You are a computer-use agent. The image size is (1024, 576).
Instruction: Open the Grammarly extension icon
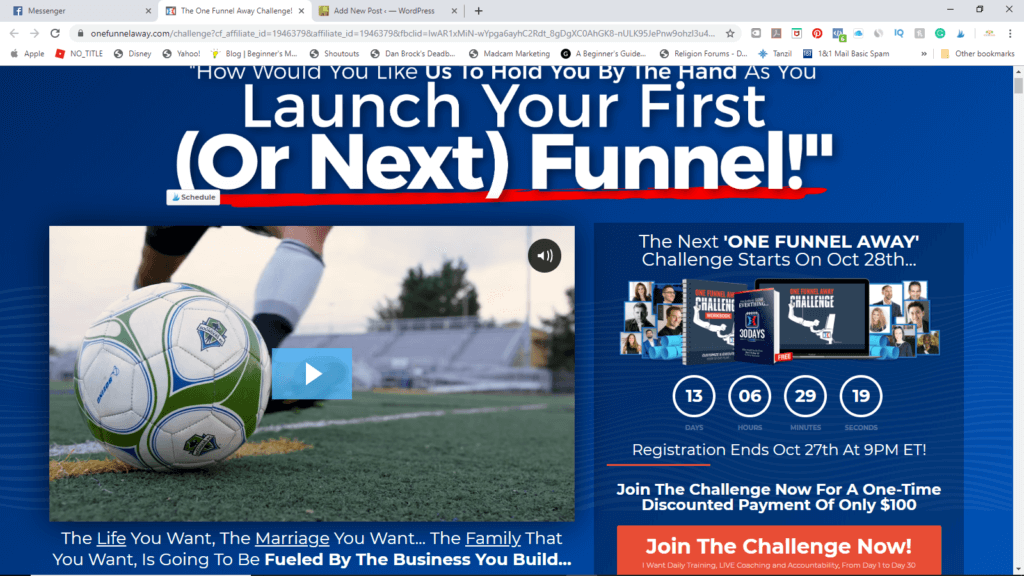tap(940, 33)
